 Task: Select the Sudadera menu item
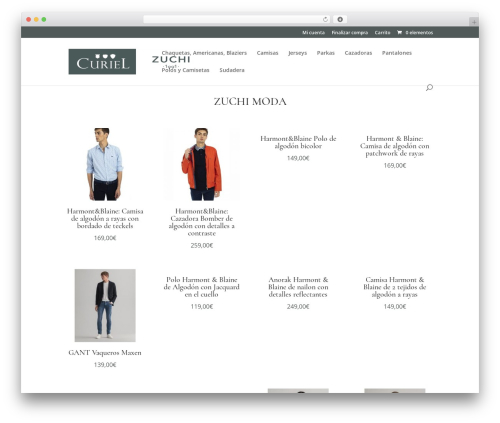(x=232, y=70)
